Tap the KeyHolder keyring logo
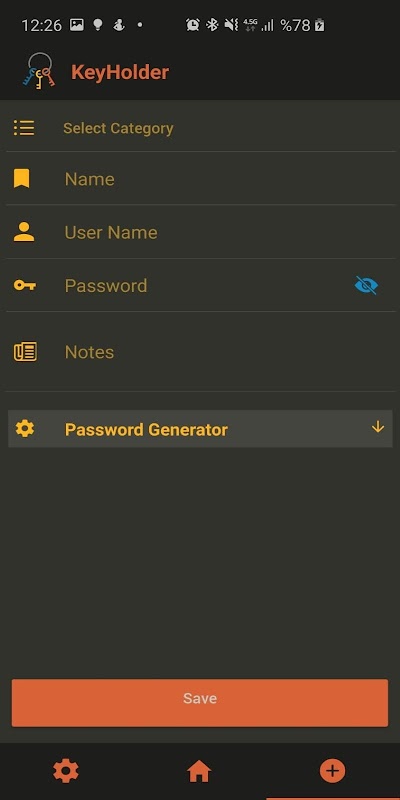The height and width of the screenshot is (800, 400). pos(39,71)
